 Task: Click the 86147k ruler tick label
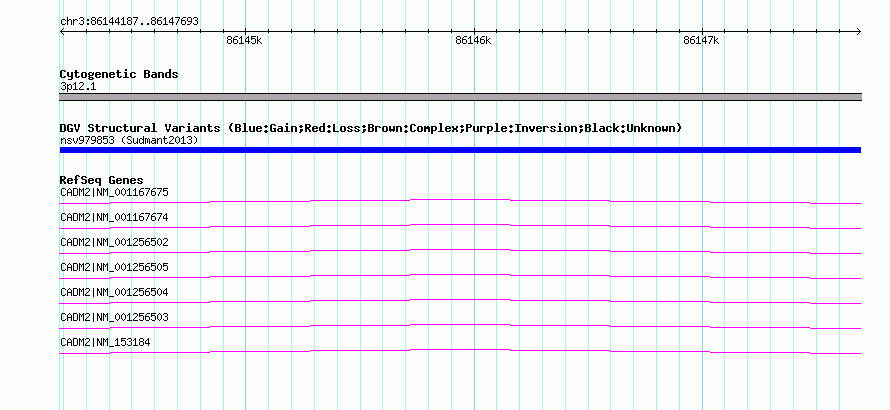(x=702, y=40)
